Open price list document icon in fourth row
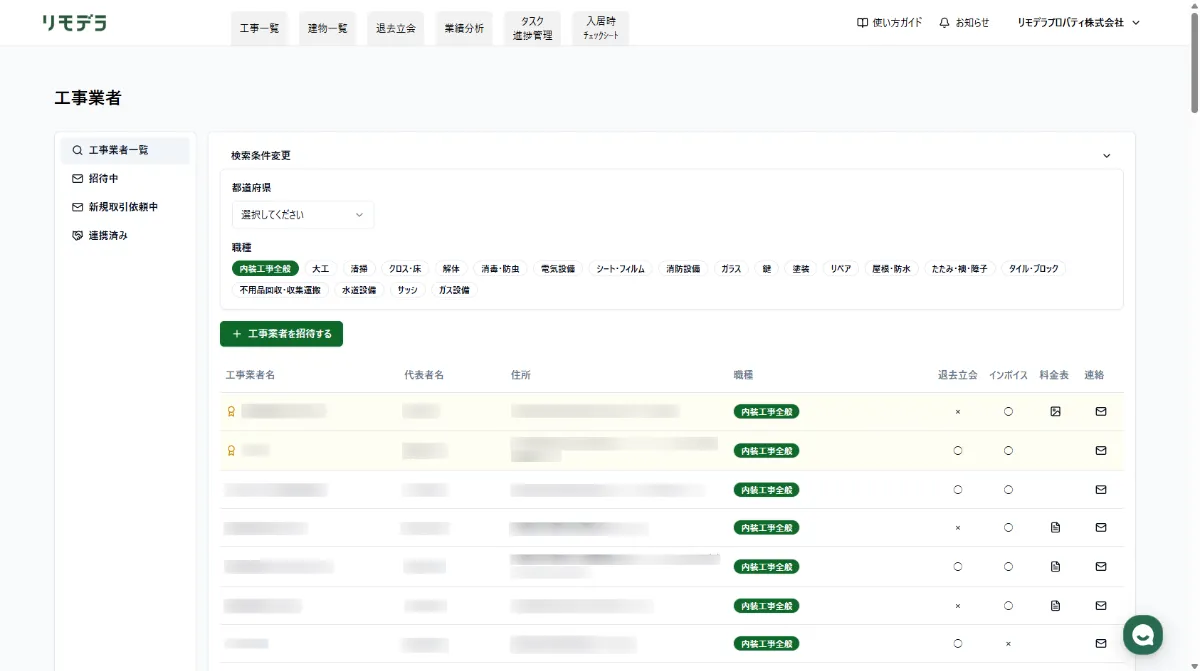Image resolution: width=1200 pixels, height=671 pixels. 1055,527
